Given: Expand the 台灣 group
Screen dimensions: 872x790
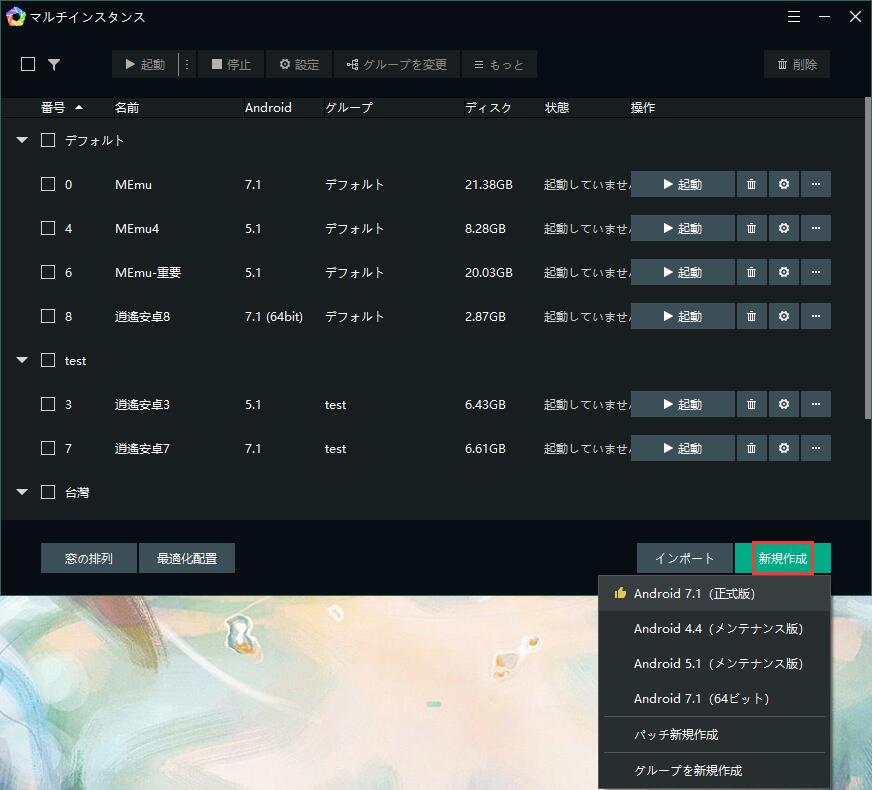Looking at the screenshot, I should (21, 491).
